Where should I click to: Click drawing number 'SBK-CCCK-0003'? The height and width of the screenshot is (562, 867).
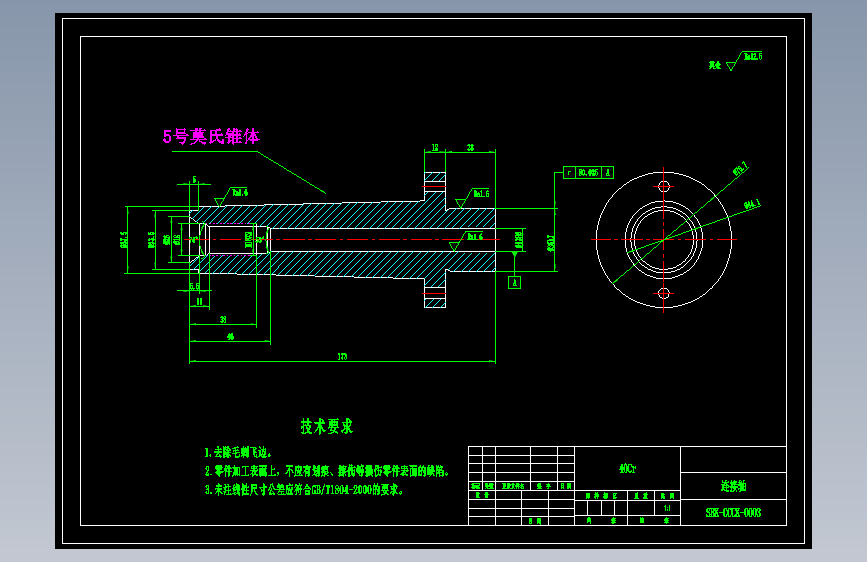(733, 513)
